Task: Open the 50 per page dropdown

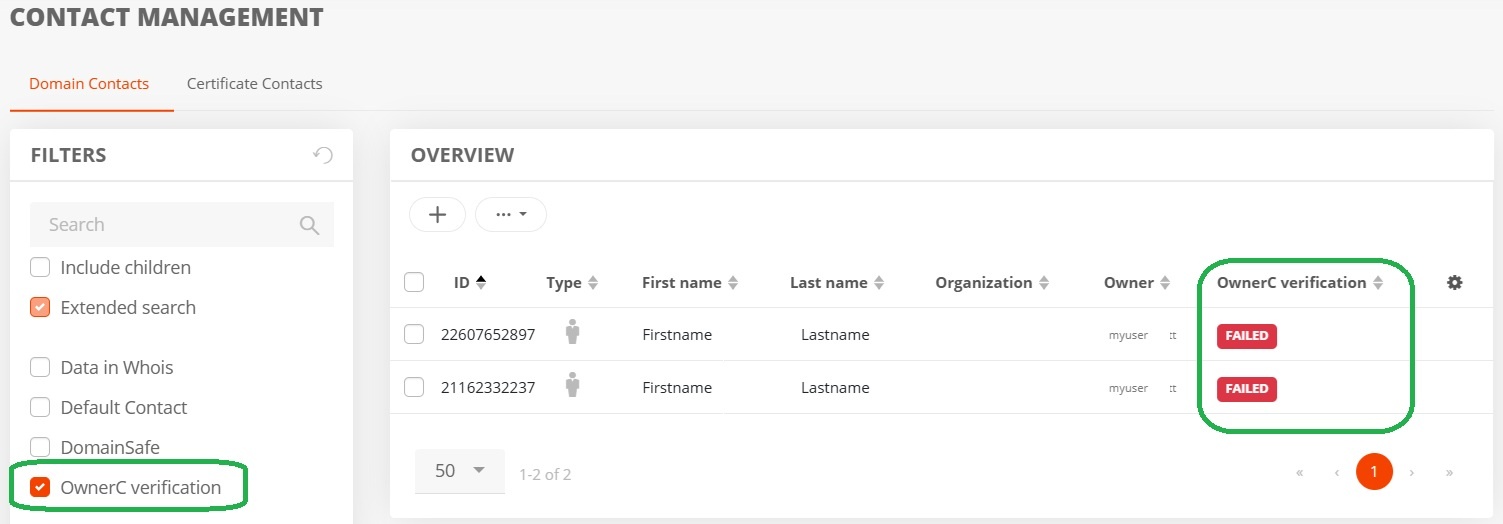Action: (x=460, y=470)
